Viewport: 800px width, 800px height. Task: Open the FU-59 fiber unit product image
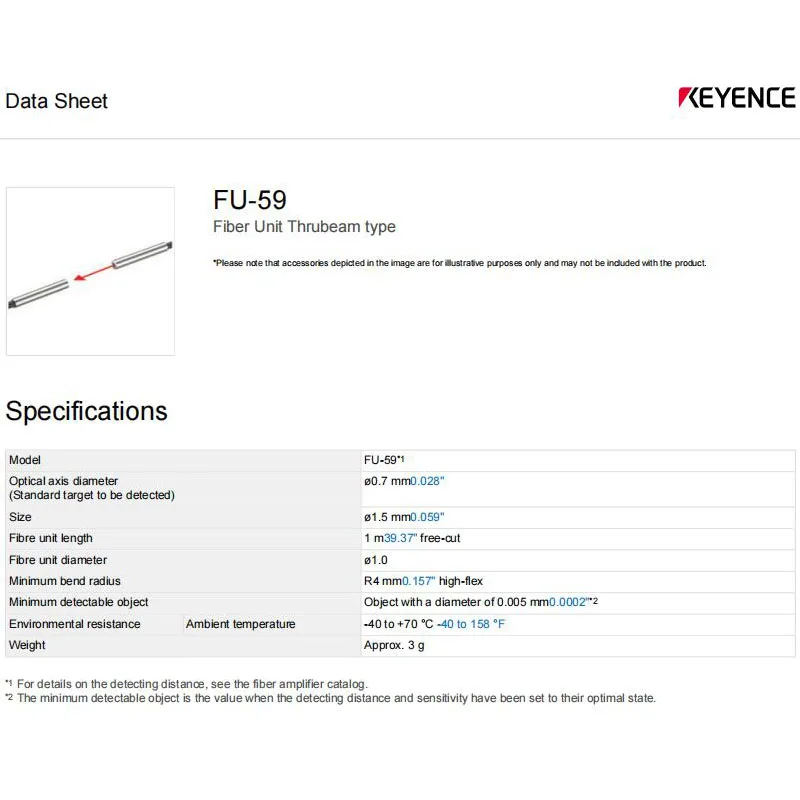click(x=90, y=271)
